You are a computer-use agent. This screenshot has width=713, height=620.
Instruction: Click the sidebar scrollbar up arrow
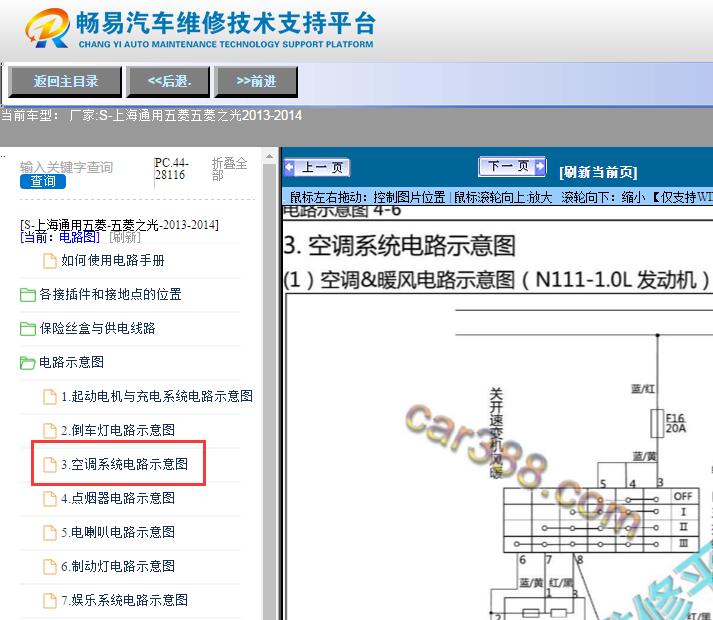[x=269, y=157]
